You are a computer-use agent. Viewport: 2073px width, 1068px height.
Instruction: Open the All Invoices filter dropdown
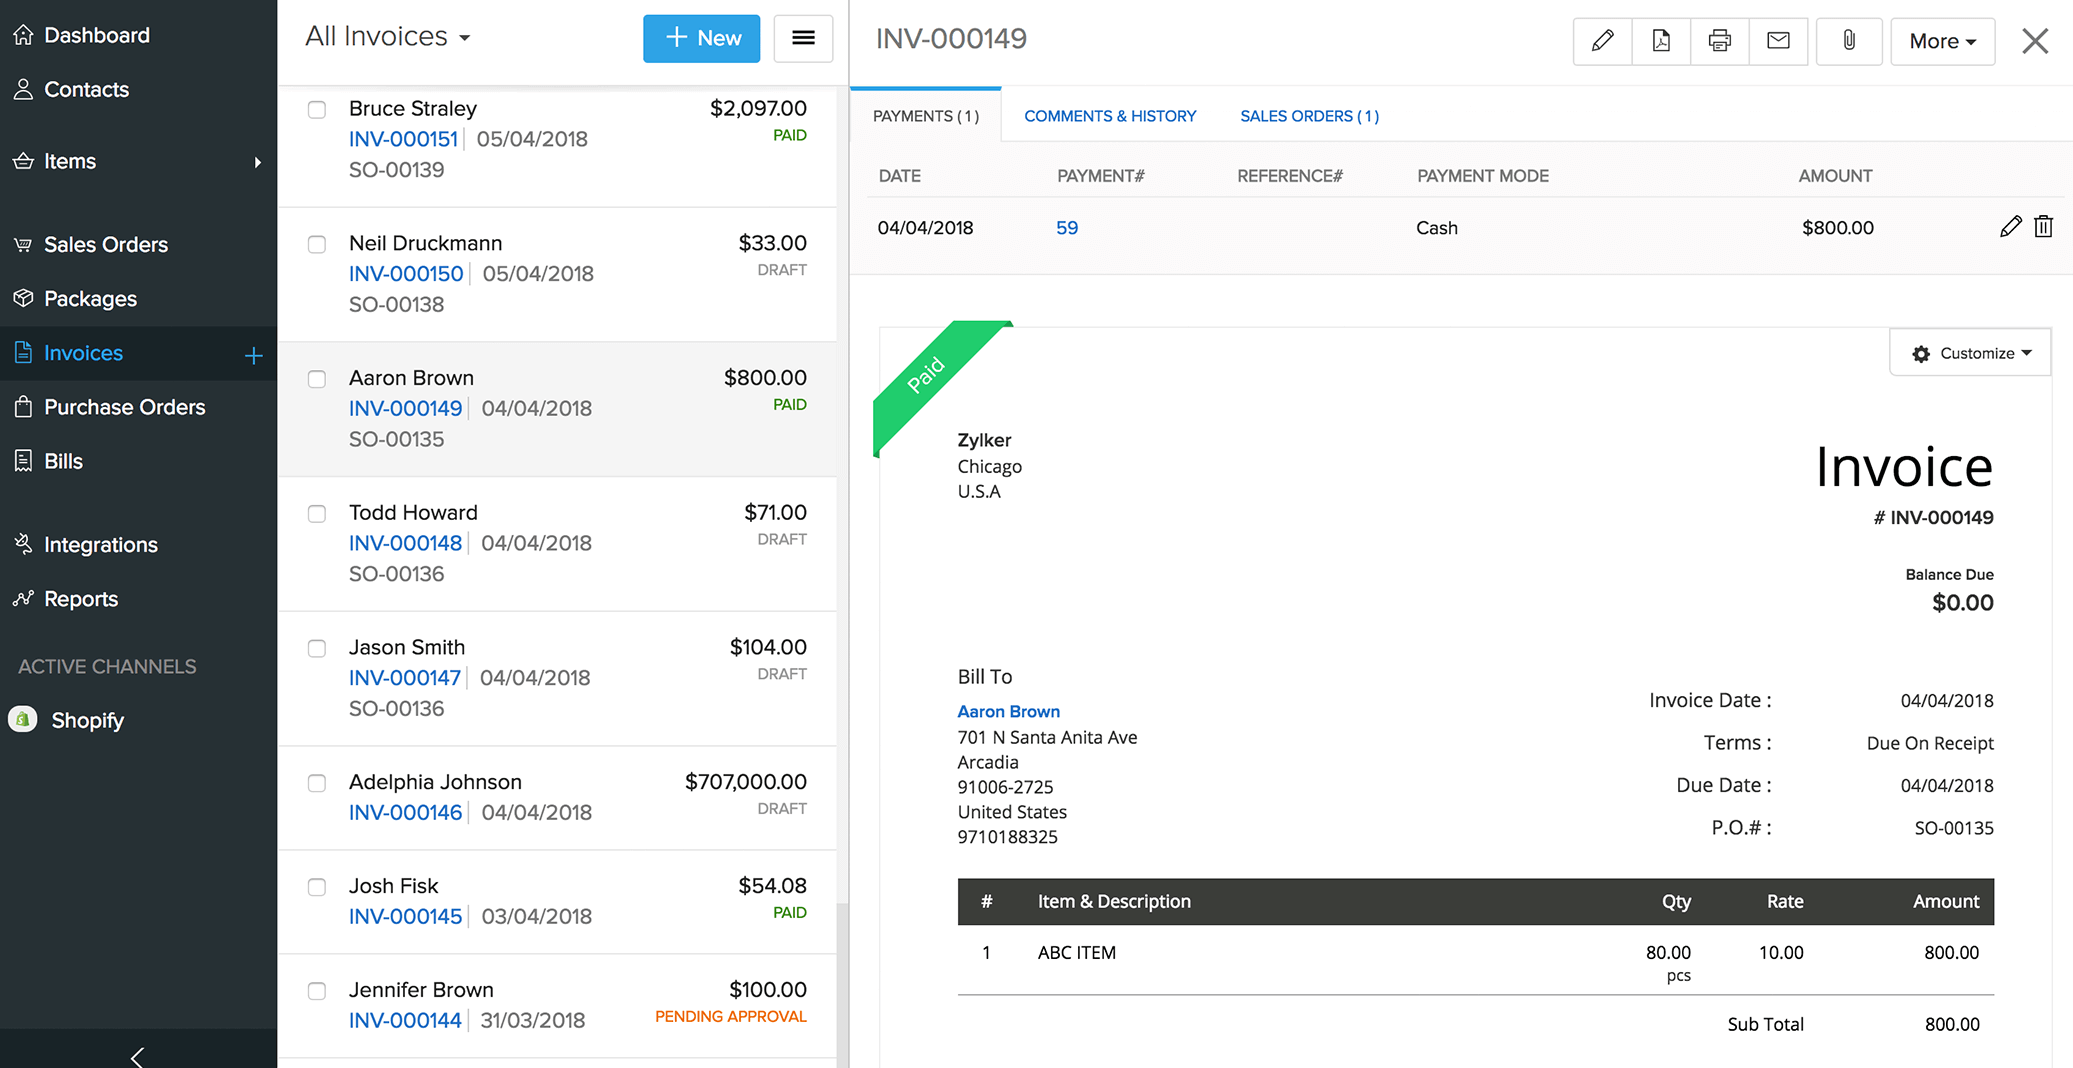click(x=388, y=37)
